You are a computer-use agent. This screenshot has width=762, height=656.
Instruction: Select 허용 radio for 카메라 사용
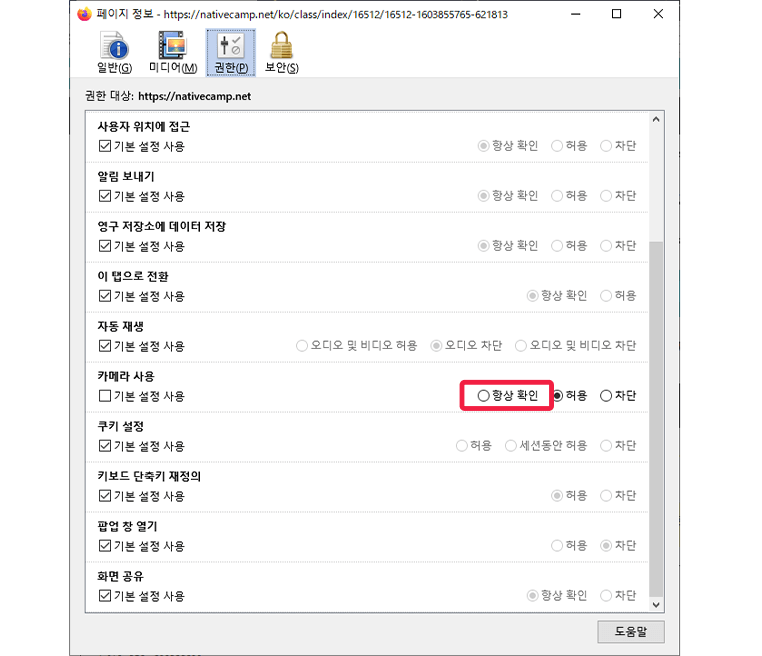click(x=558, y=396)
